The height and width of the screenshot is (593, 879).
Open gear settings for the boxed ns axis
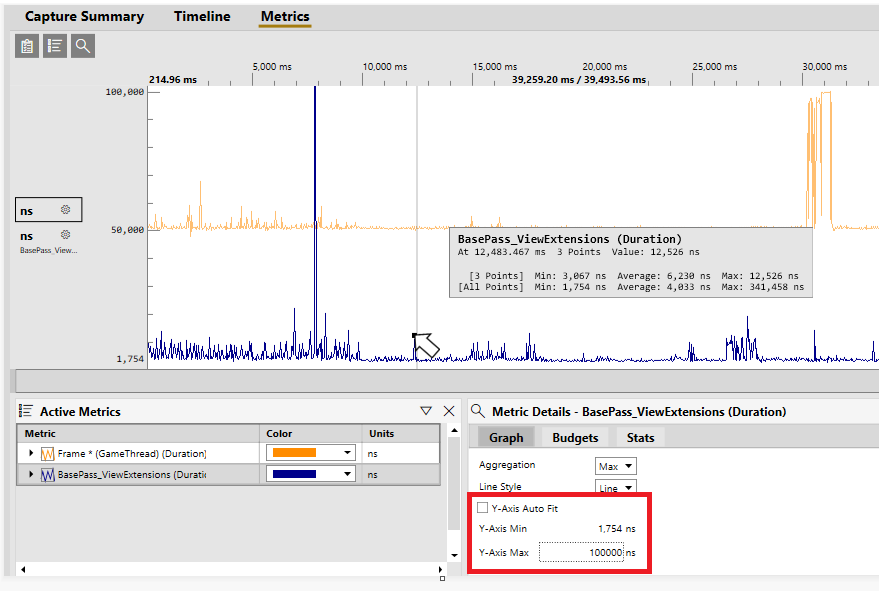66,210
